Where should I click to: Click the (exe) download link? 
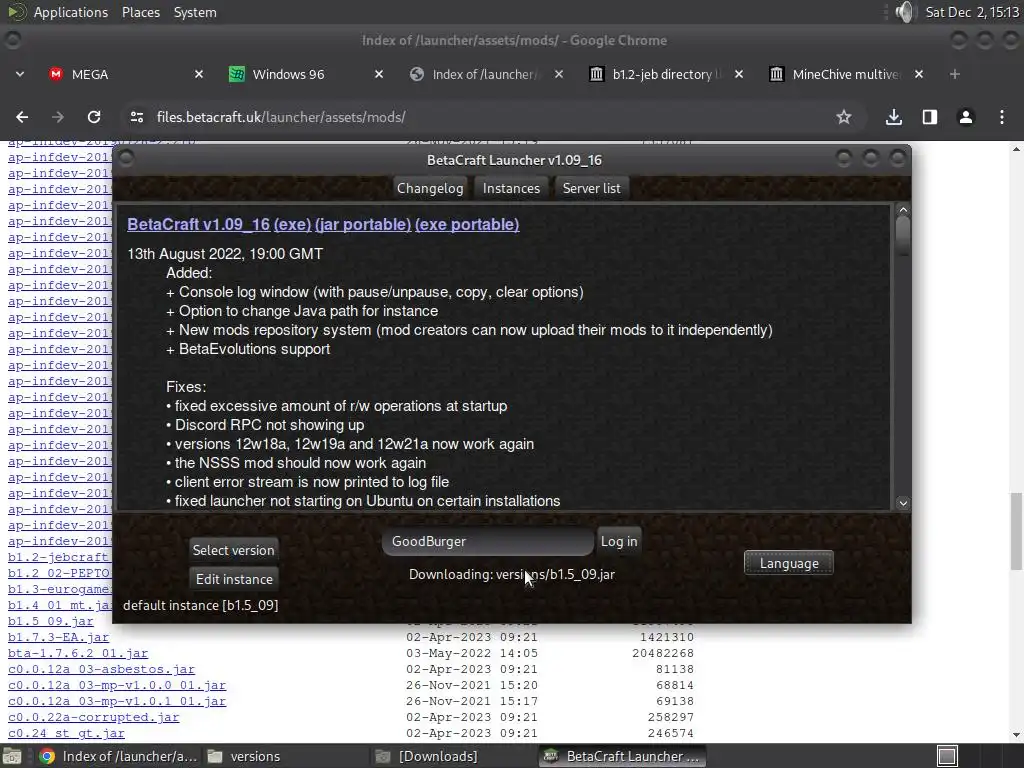click(x=292, y=224)
